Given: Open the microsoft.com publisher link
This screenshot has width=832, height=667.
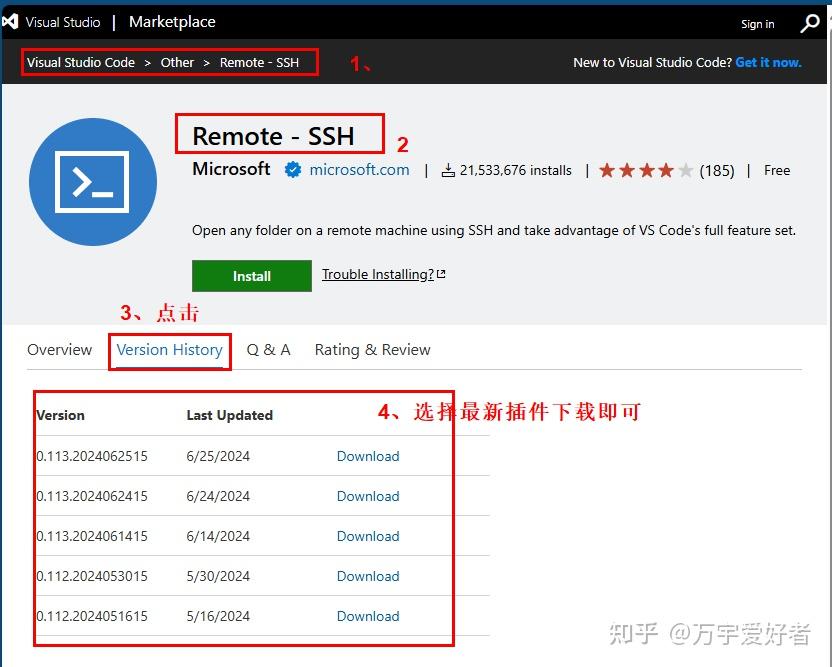Looking at the screenshot, I should (357, 169).
